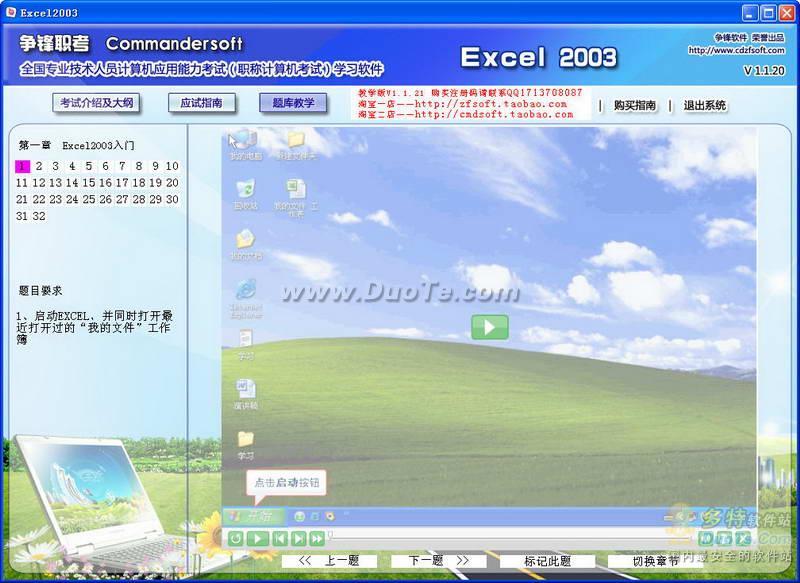Select question number 11
Screen dimensions: 800x583
tap(22, 183)
